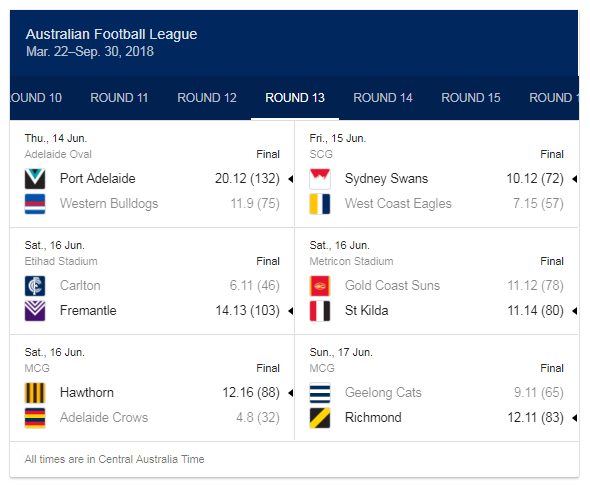Go to the Round 10 tab
The width and height of the screenshot is (590, 488).
pos(36,98)
